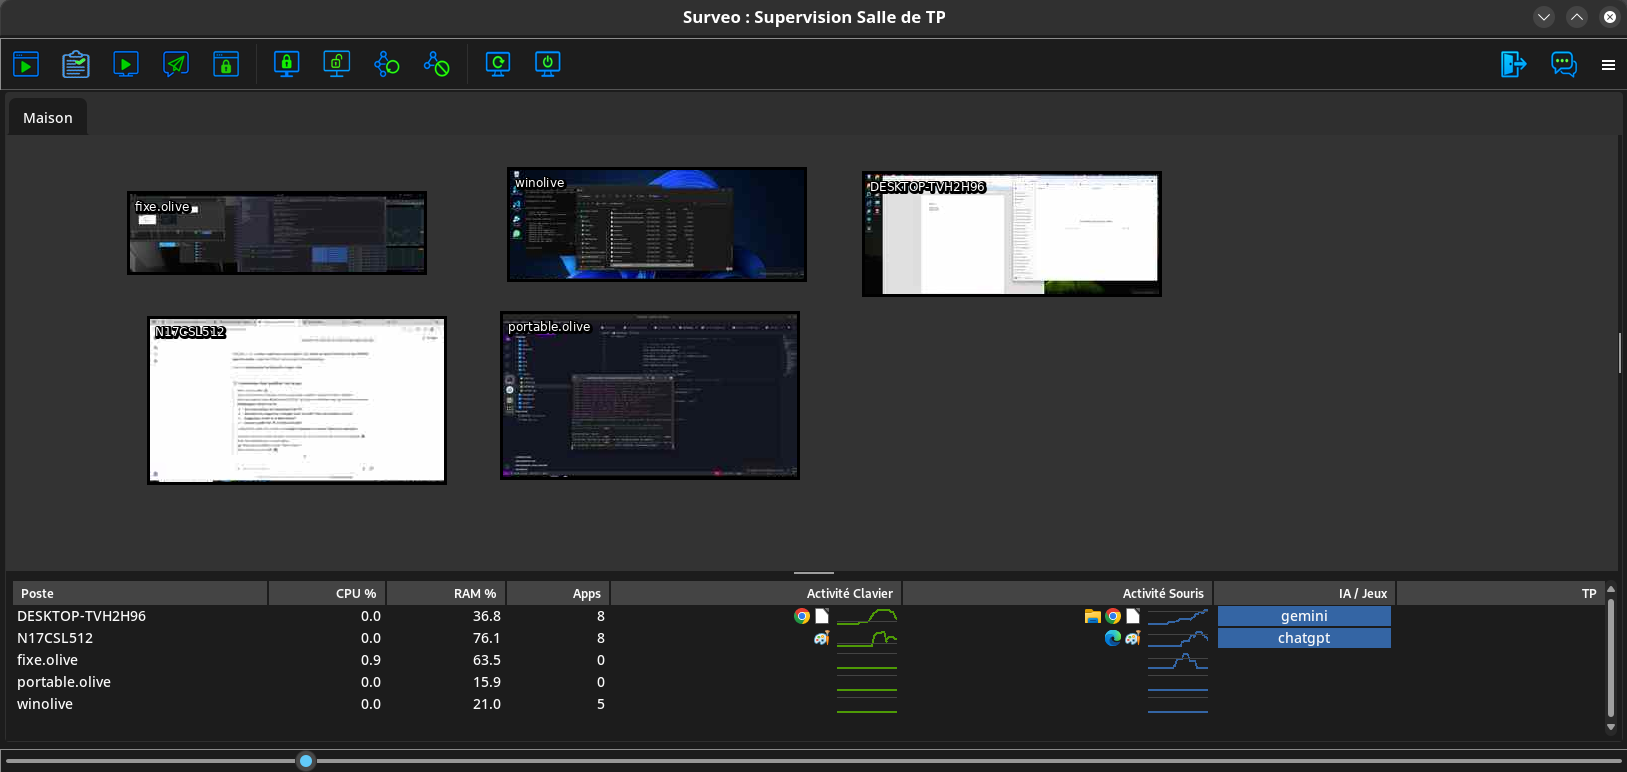Click the monitor power off icon
The image size is (1627, 772).
point(548,65)
